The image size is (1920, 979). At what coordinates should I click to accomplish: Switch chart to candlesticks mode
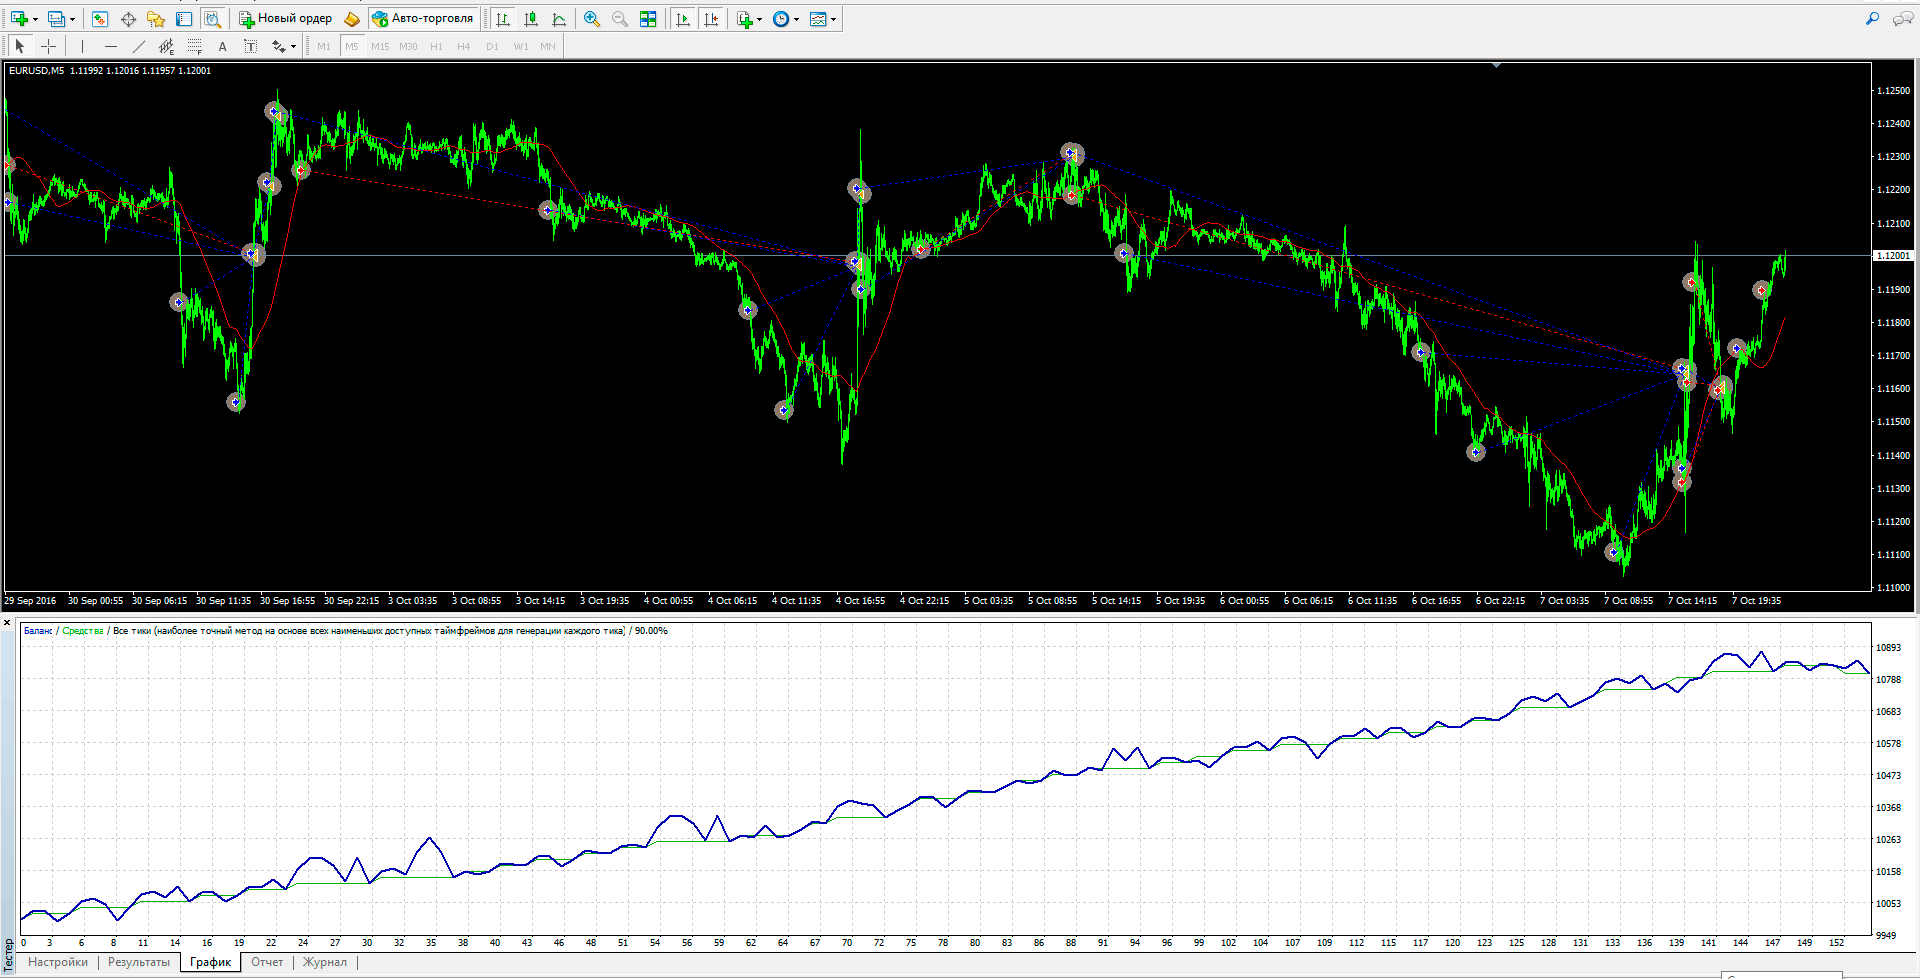pos(531,19)
